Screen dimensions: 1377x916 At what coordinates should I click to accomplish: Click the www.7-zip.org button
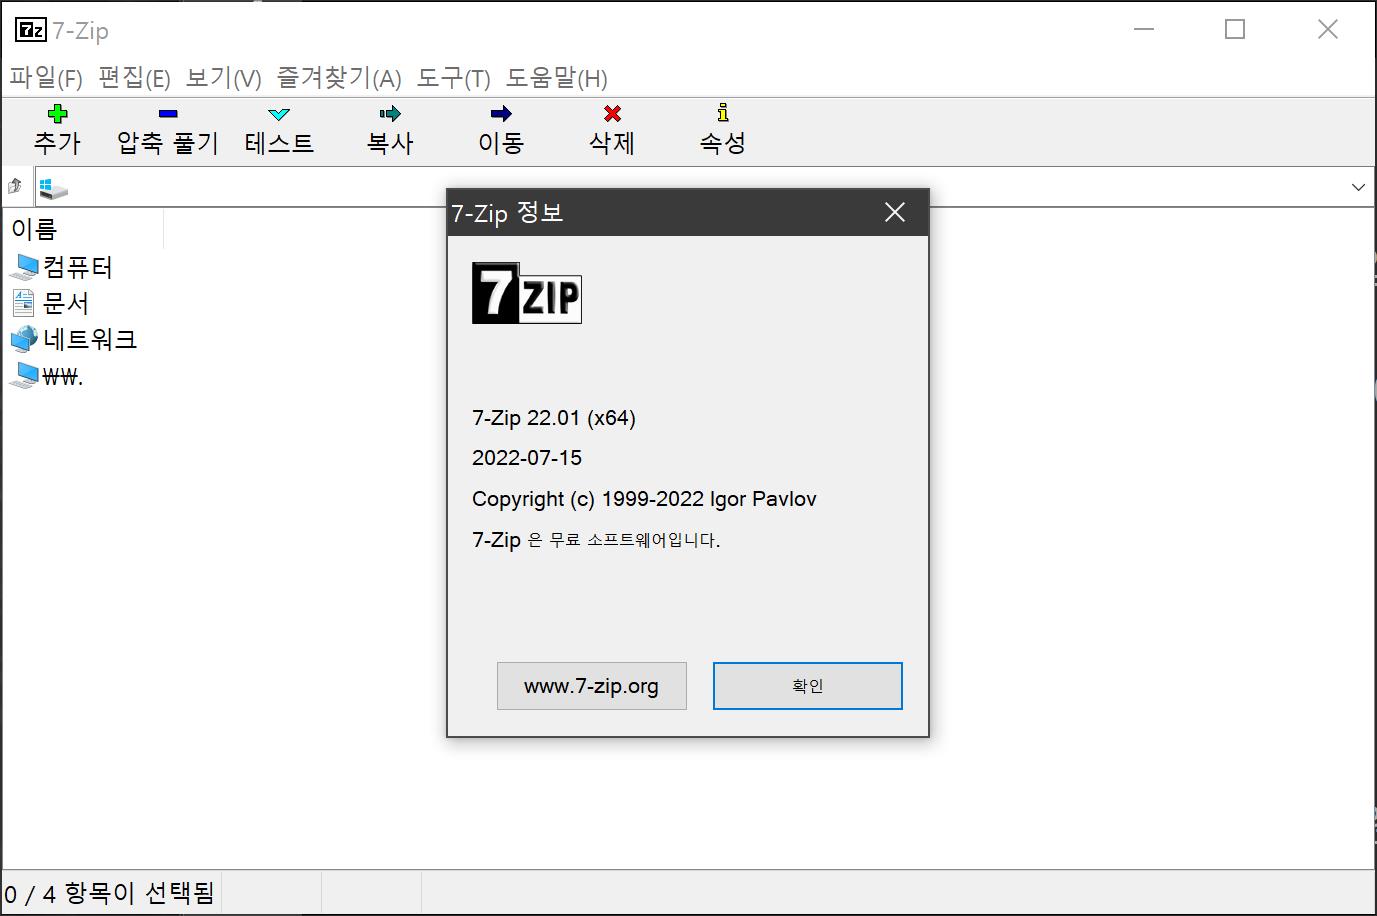592,686
